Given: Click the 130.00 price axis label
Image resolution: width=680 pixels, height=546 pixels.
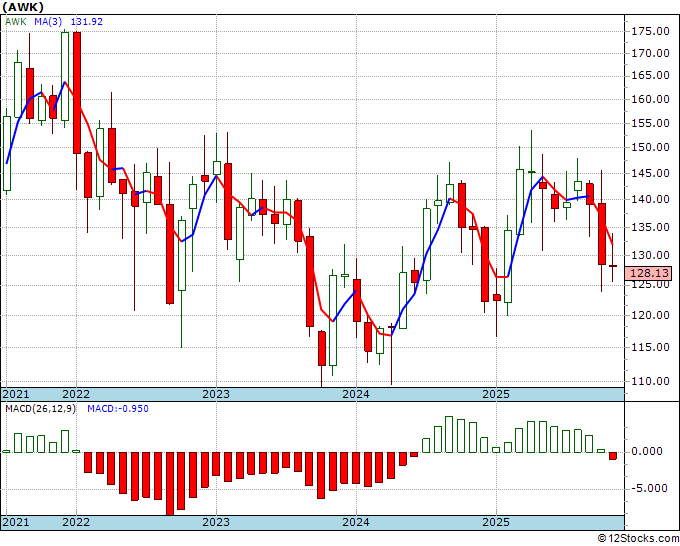Looking at the screenshot, I should [x=650, y=255].
